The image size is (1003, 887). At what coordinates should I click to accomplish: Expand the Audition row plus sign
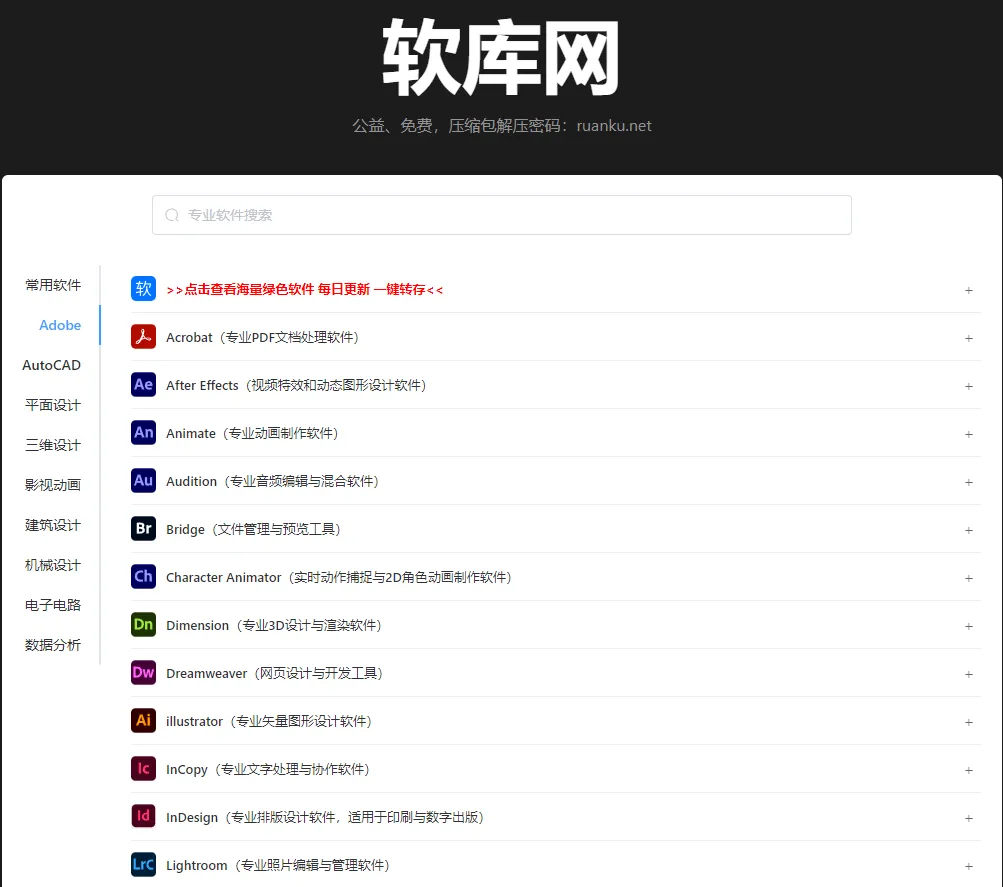968,482
